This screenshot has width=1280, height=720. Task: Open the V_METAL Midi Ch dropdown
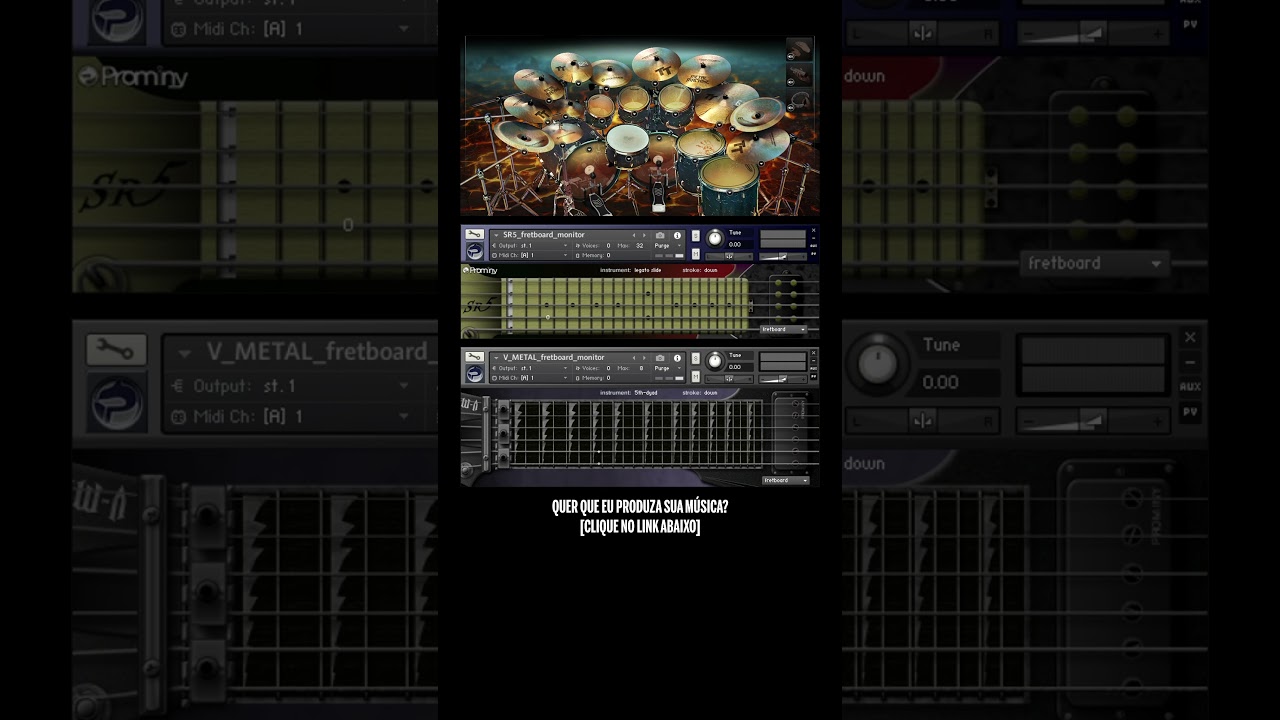[530, 378]
